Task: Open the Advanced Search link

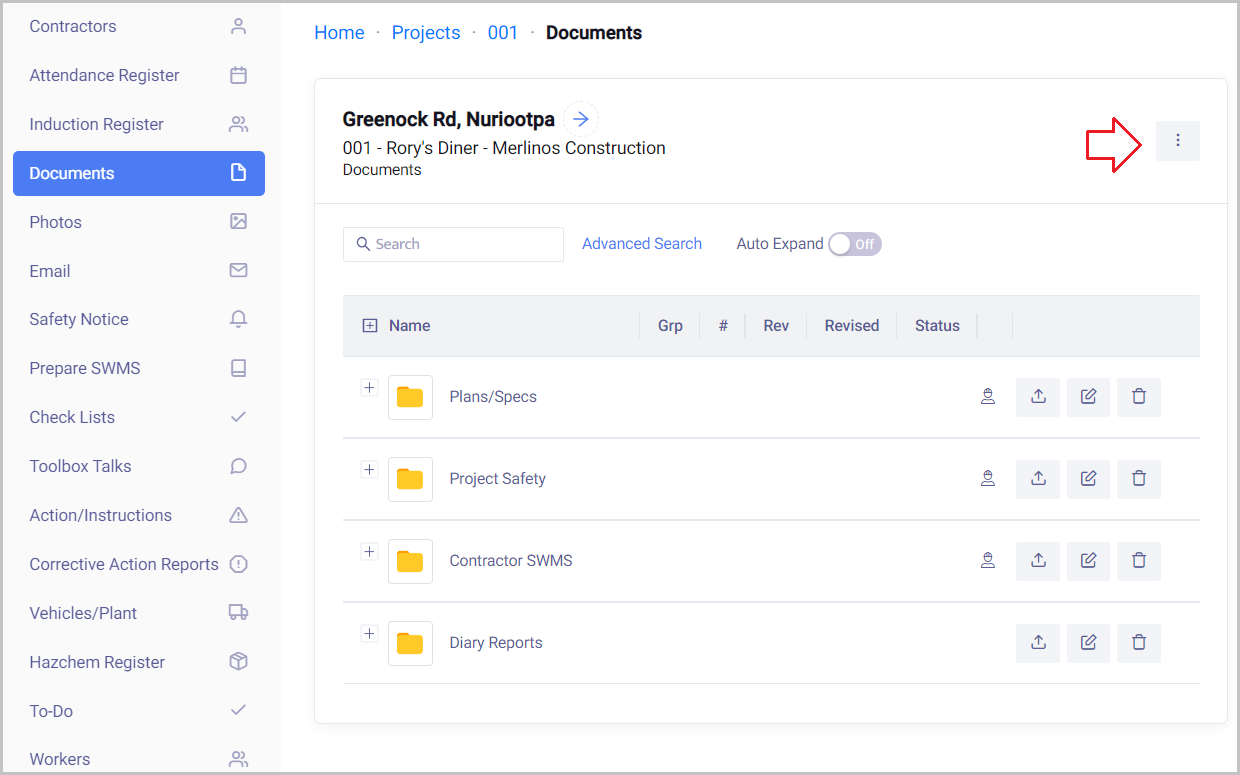Action: 641,244
